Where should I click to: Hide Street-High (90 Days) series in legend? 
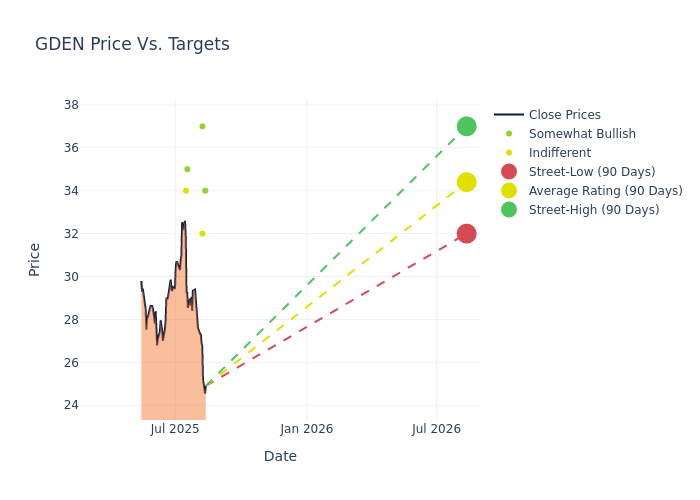593,210
